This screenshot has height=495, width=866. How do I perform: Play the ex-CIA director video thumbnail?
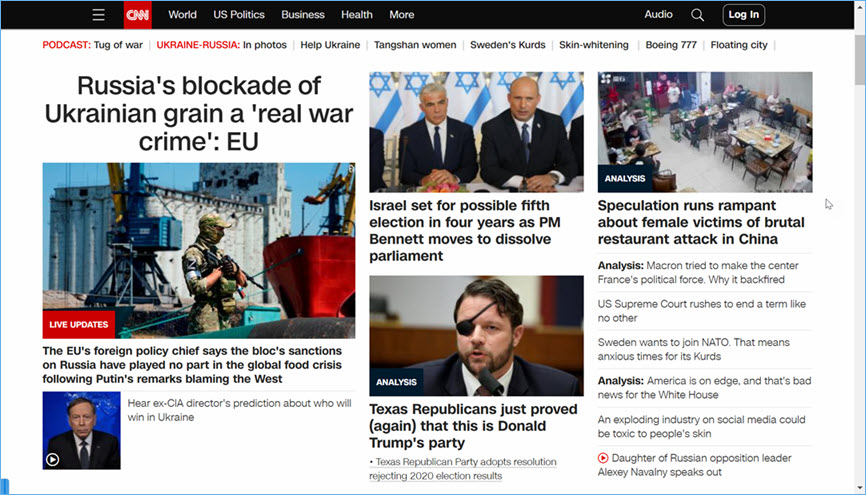[81, 430]
